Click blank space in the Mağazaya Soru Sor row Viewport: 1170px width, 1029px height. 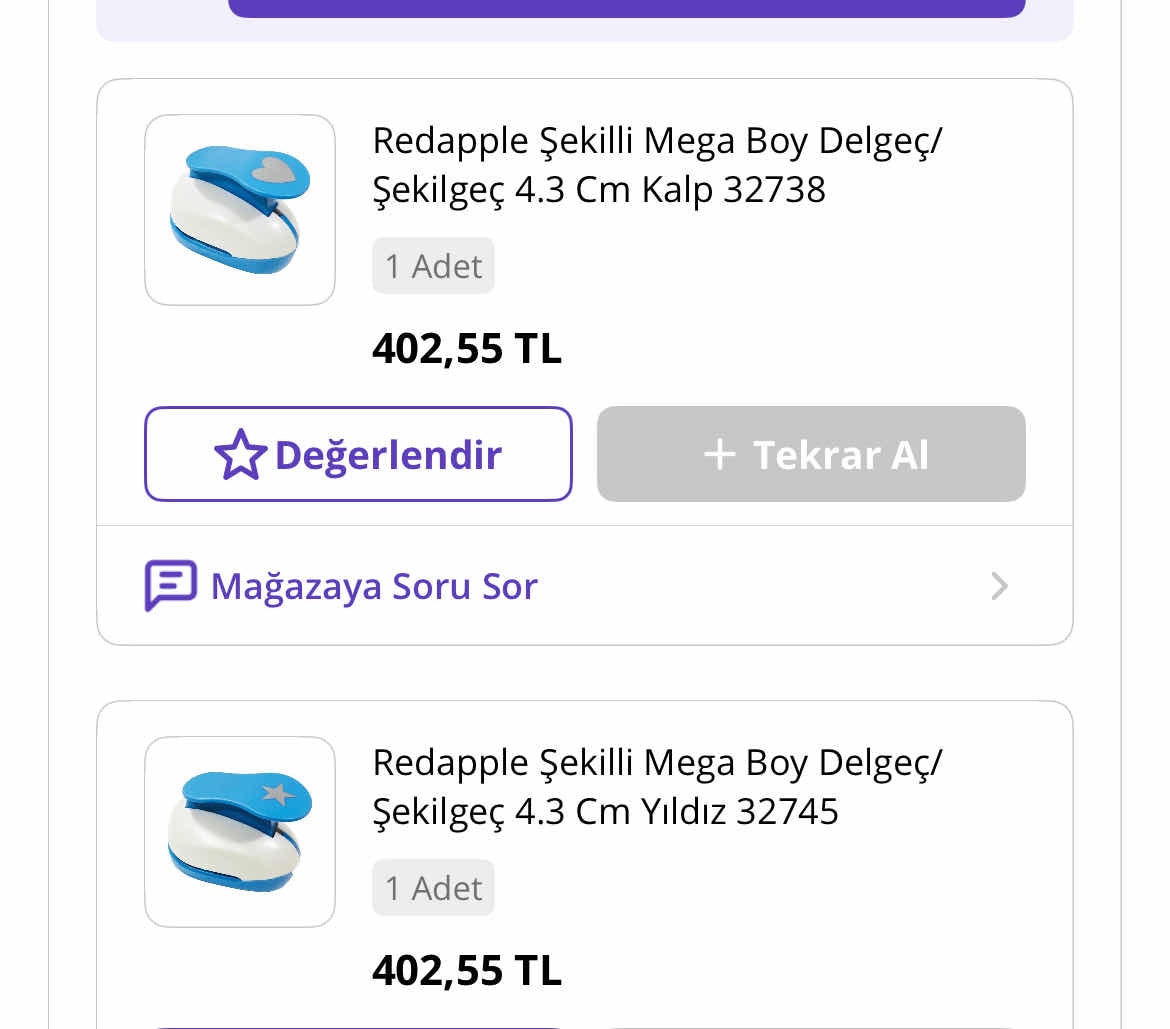tap(760, 586)
